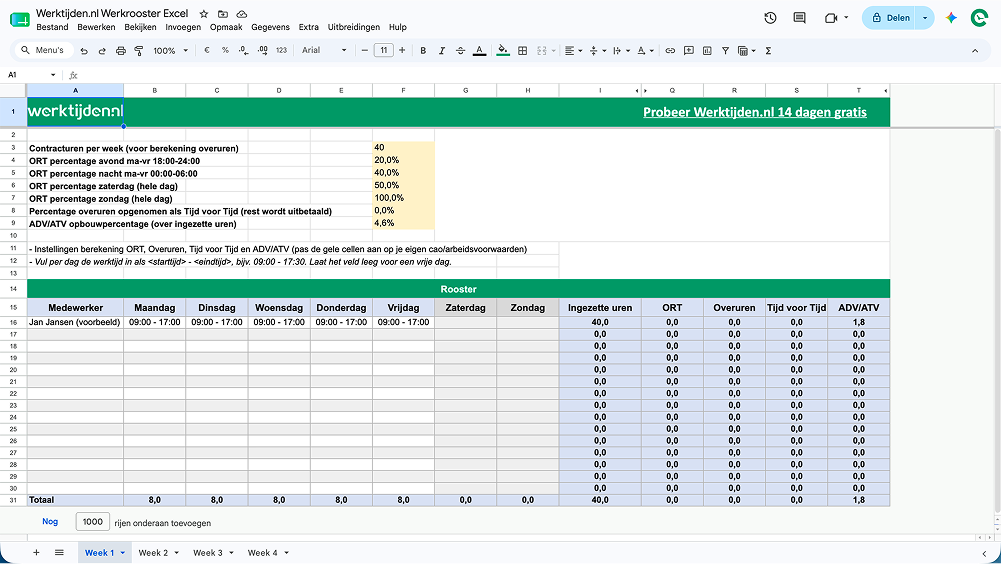The height and width of the screenshot is (564, 1001).
Task: Start a video call with camera icon
Action: (x=831, y=18)
